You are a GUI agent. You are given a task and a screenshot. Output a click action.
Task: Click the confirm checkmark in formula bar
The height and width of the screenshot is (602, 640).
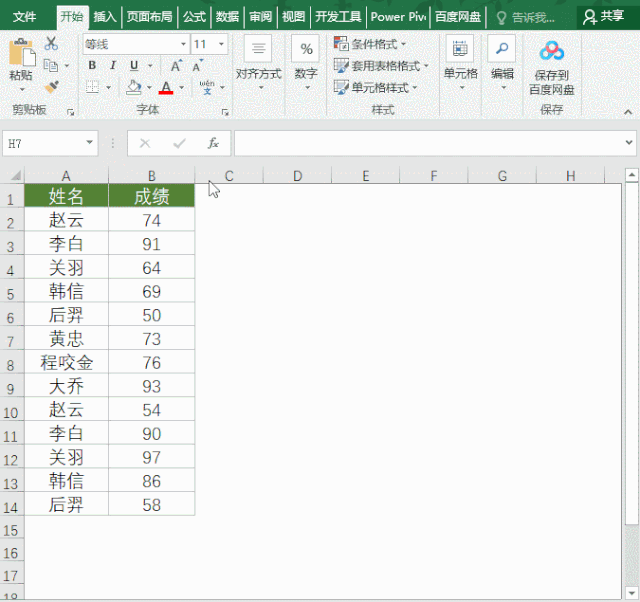[179, 143]
